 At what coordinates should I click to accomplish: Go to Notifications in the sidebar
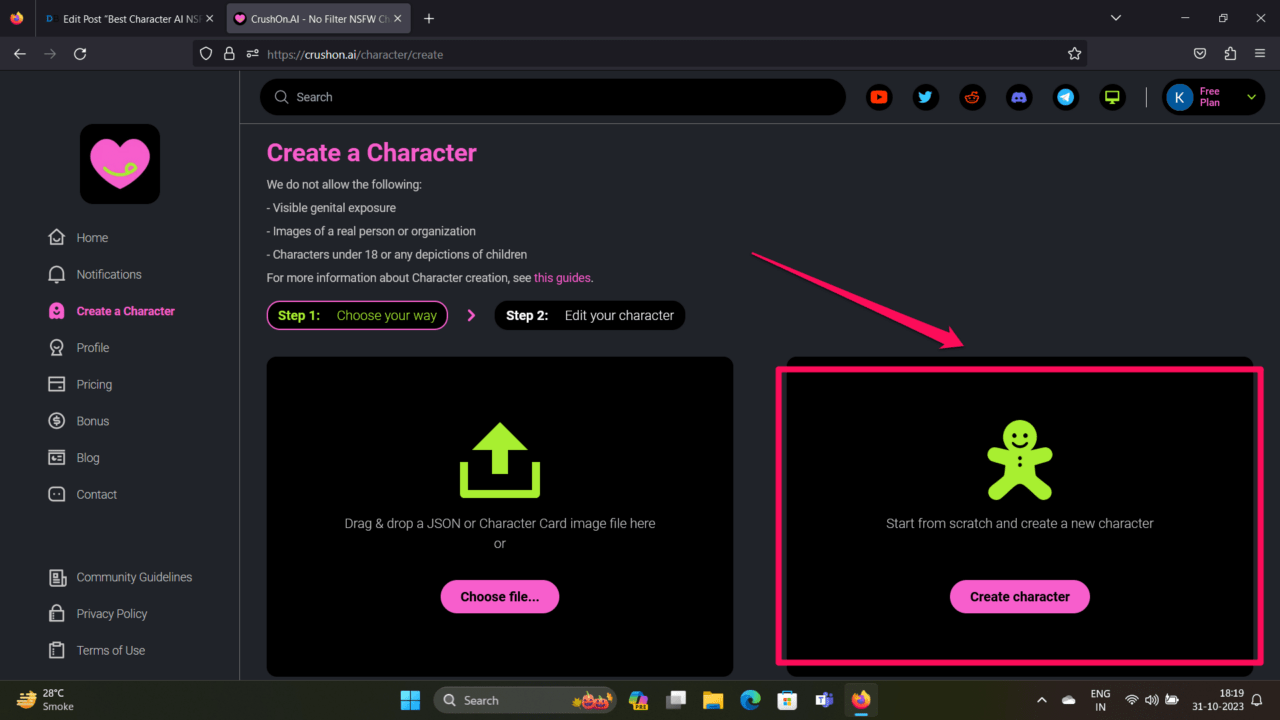coord(108,274)
